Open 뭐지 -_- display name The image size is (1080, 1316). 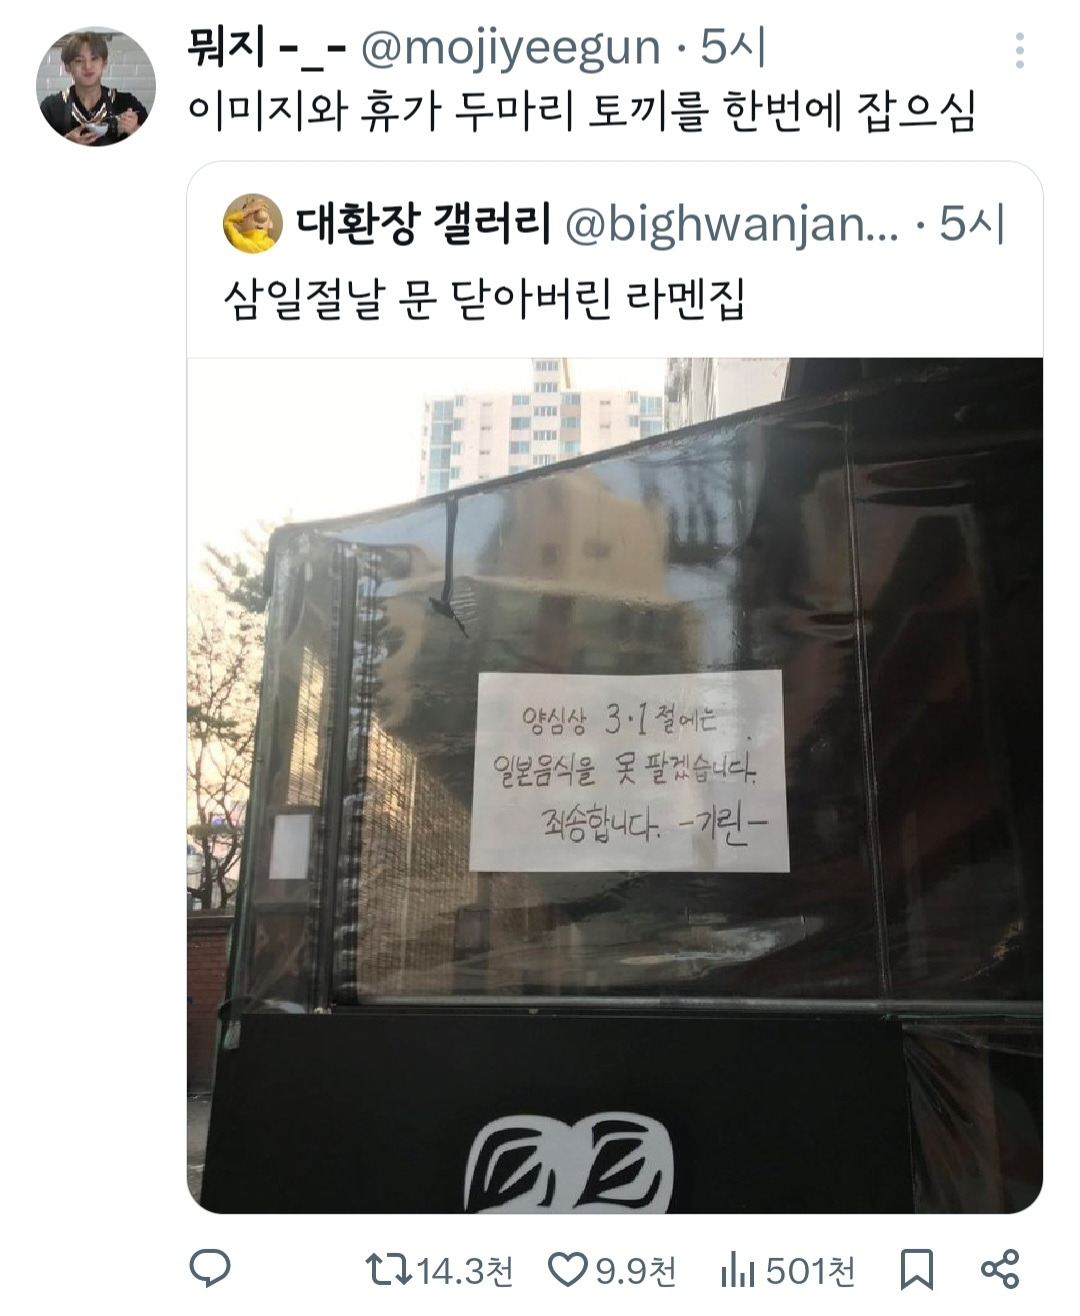pyautogui.click(x=267, y=48)
